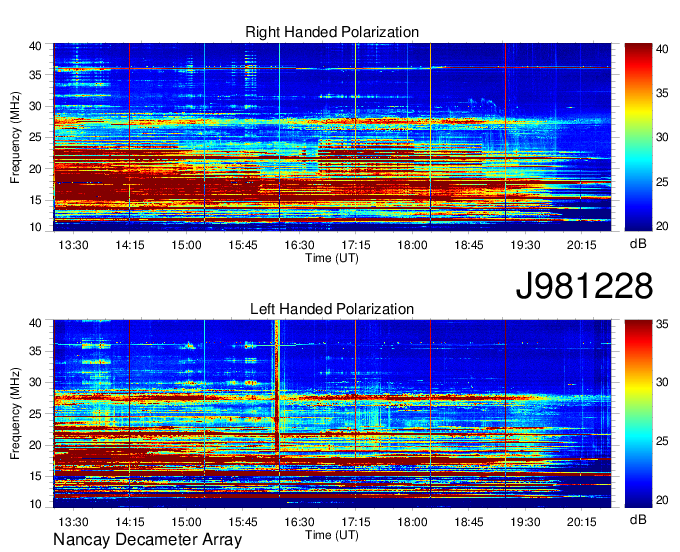The height and width of the screenshot is (552, 680).
Task: Click the "Right Handed Polarization" plot title
Action: [332, 32]
